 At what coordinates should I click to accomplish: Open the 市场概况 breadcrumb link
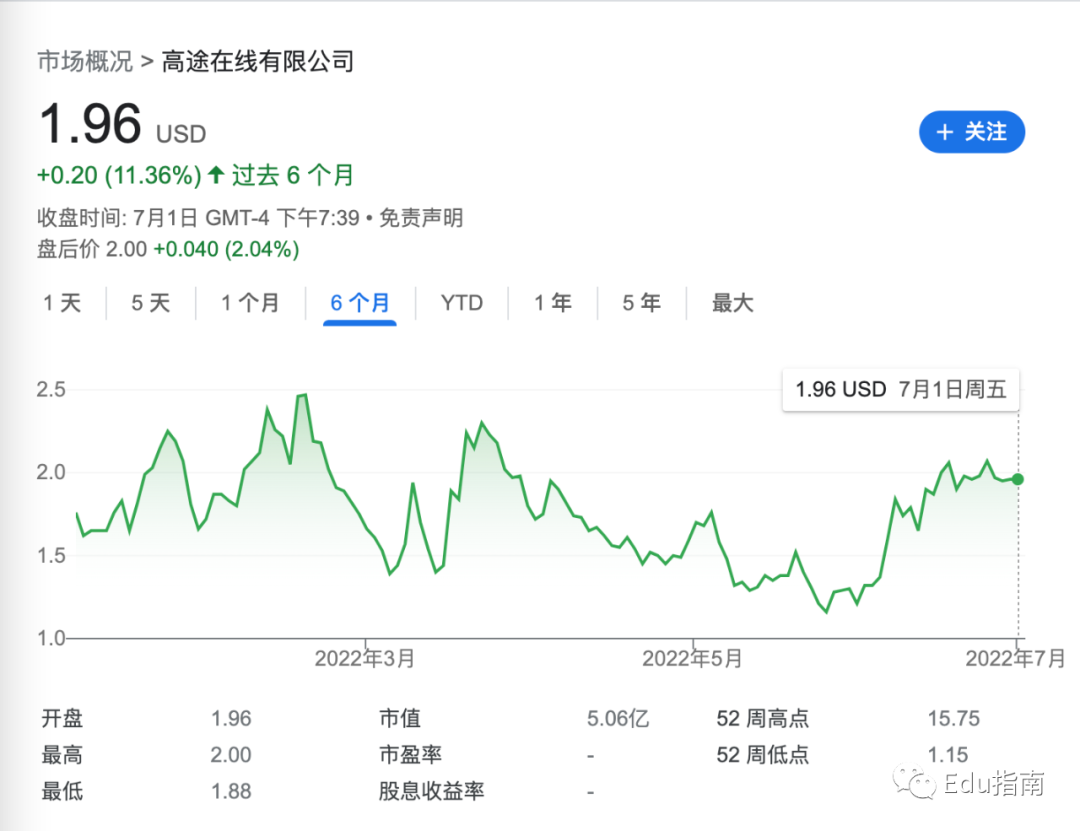click(x=85, y=61)
